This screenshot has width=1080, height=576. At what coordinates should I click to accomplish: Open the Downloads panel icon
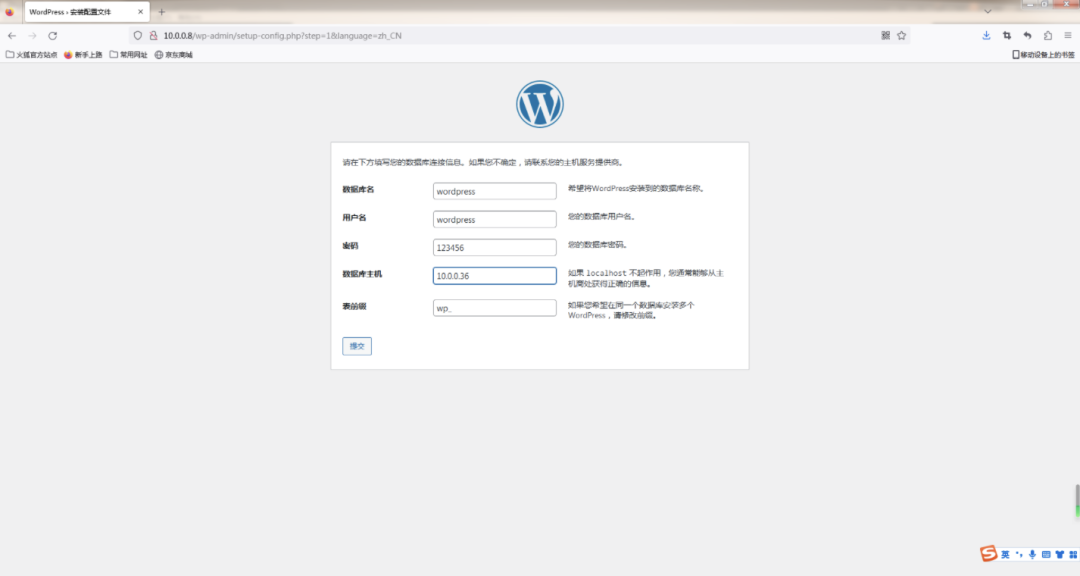click(986, 35)
